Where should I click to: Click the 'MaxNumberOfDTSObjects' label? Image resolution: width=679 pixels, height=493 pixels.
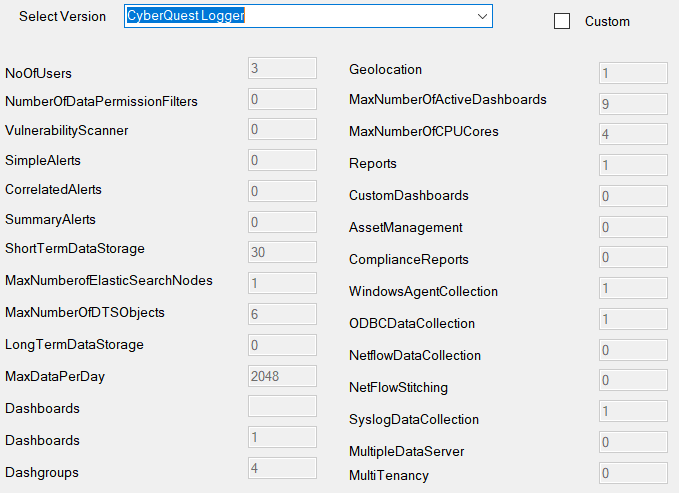coord(85,312)
